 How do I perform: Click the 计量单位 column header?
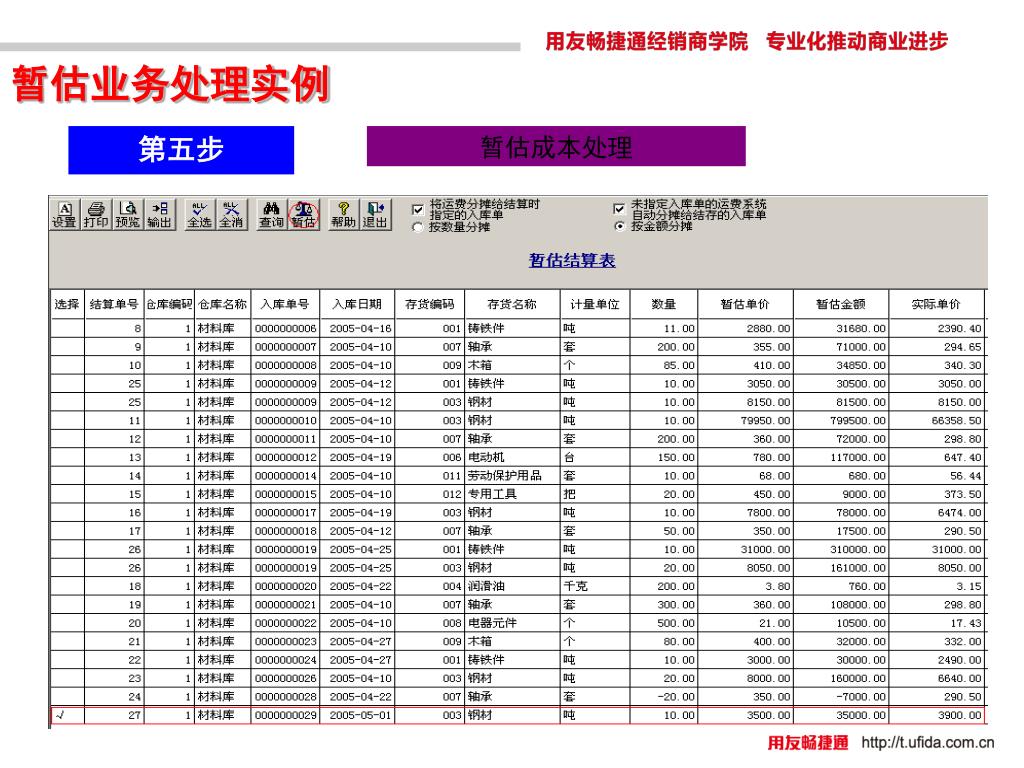[594, 304]
